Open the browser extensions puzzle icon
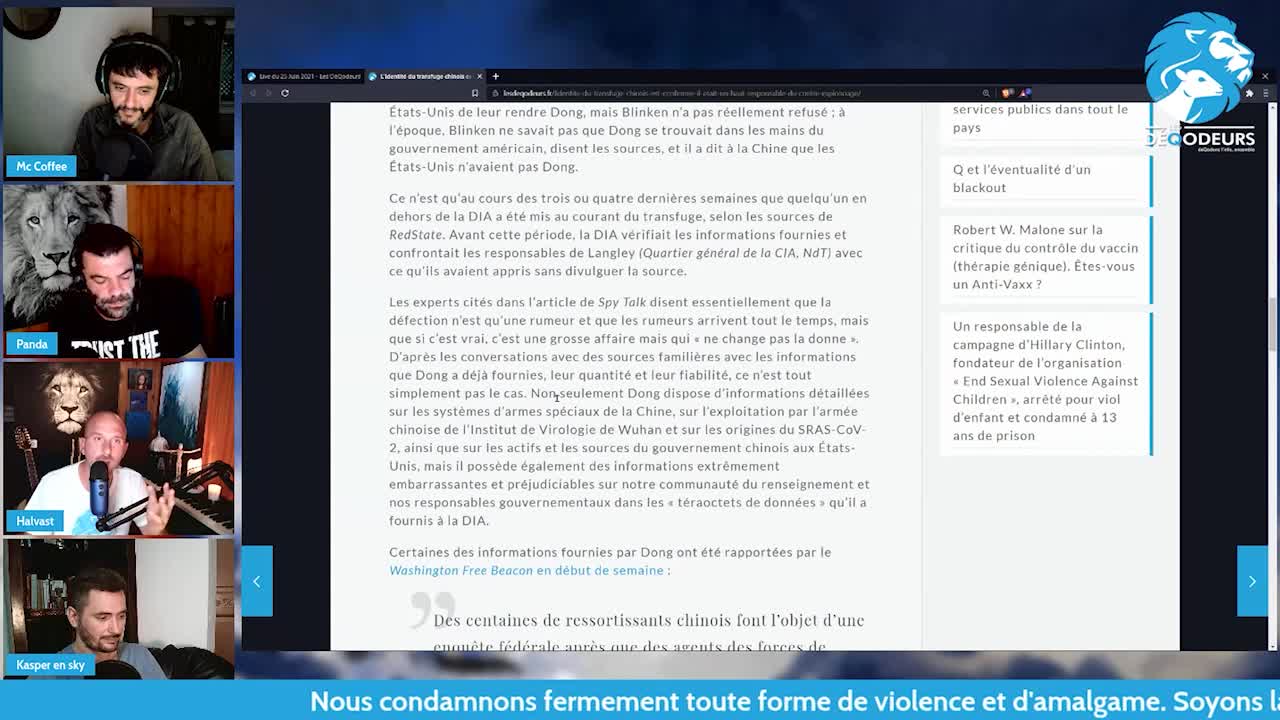This screenshot has height=720, width=1280. 1249,93
